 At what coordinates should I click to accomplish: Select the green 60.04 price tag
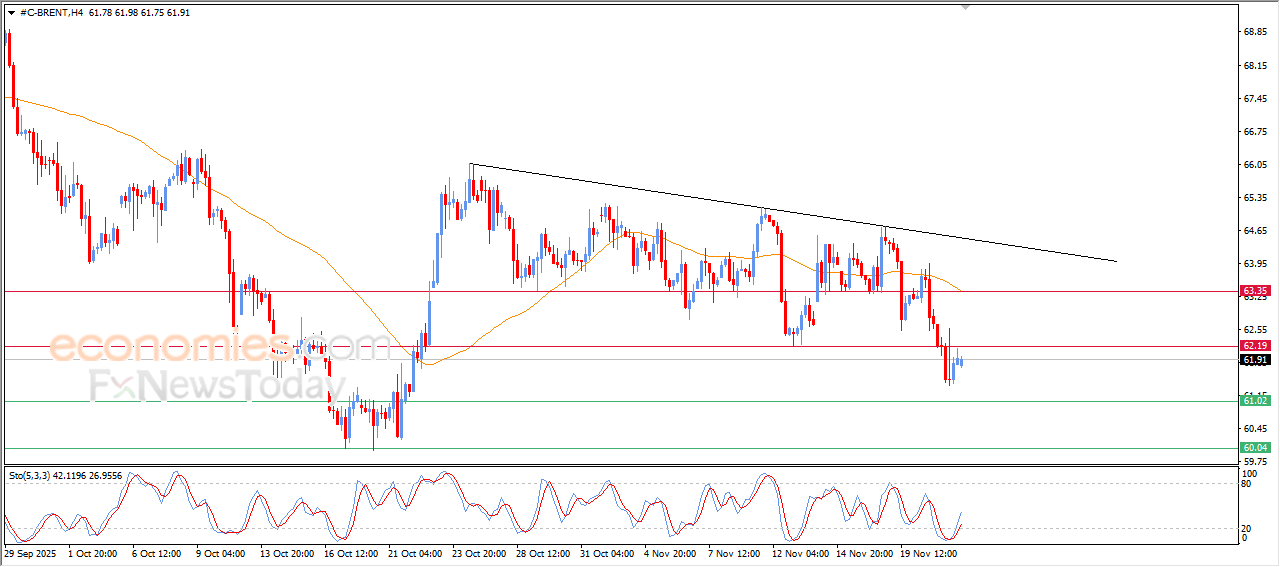pyautogui.click(x=1255, y=447)
